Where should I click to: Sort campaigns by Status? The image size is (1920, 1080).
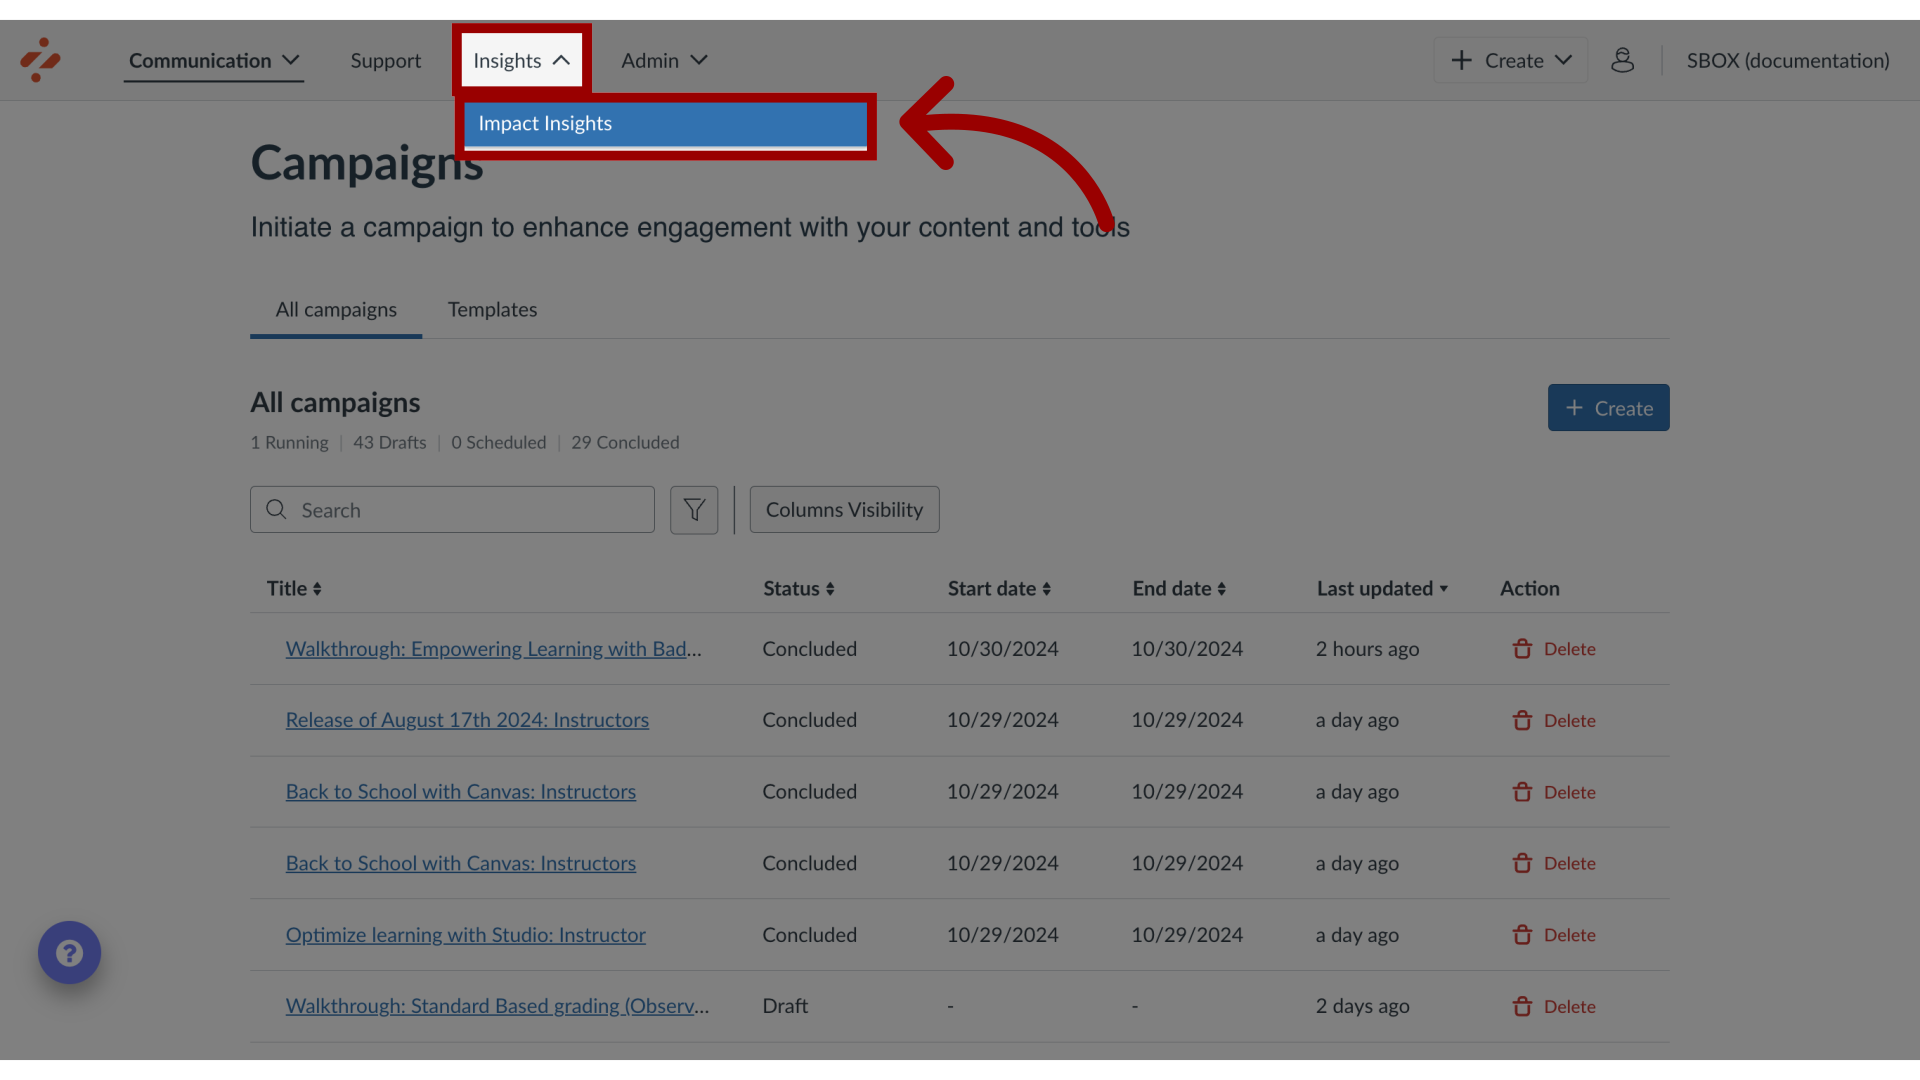pyautogui.click(x=799, y=588)
